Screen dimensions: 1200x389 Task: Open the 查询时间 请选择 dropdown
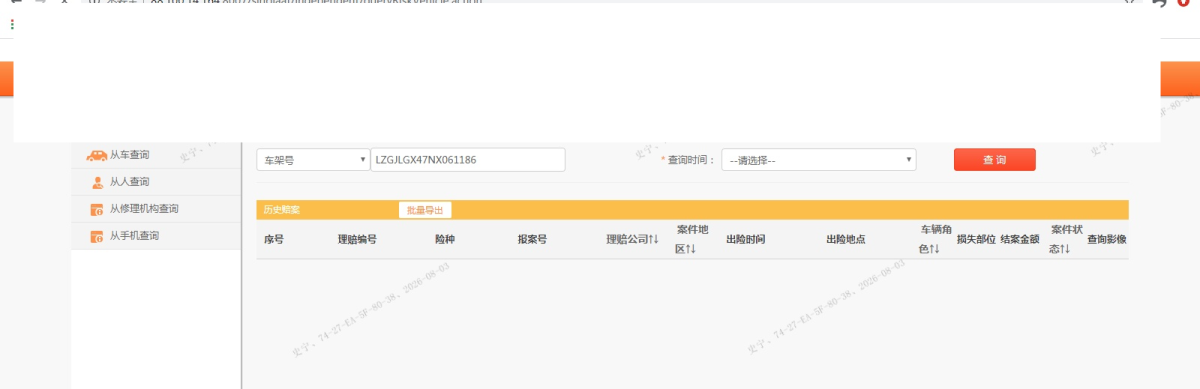pyautogui.click(x=819, y=160)
